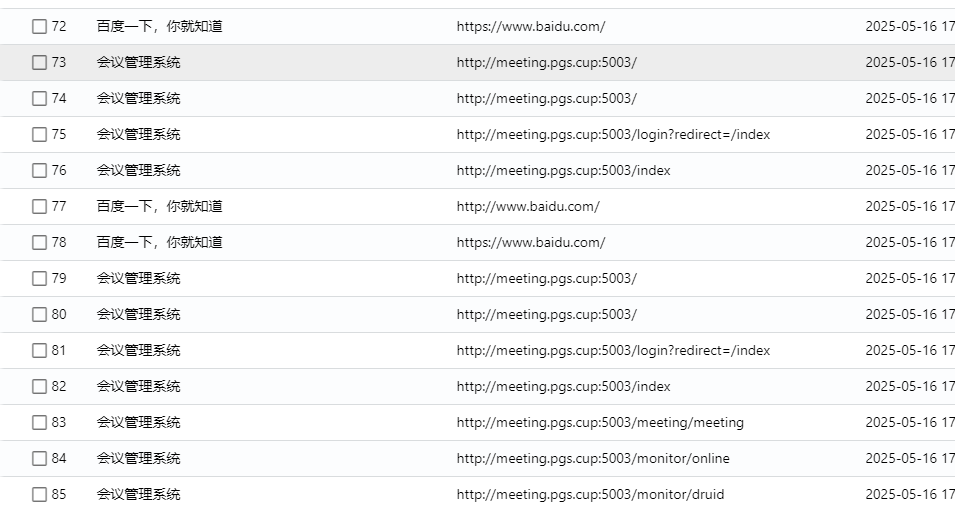Click the 会议管理系统 title in row 73
Image resolution: width=955 pixels, height=508 pixels.
pyautogui.click(x=138, y=62)
